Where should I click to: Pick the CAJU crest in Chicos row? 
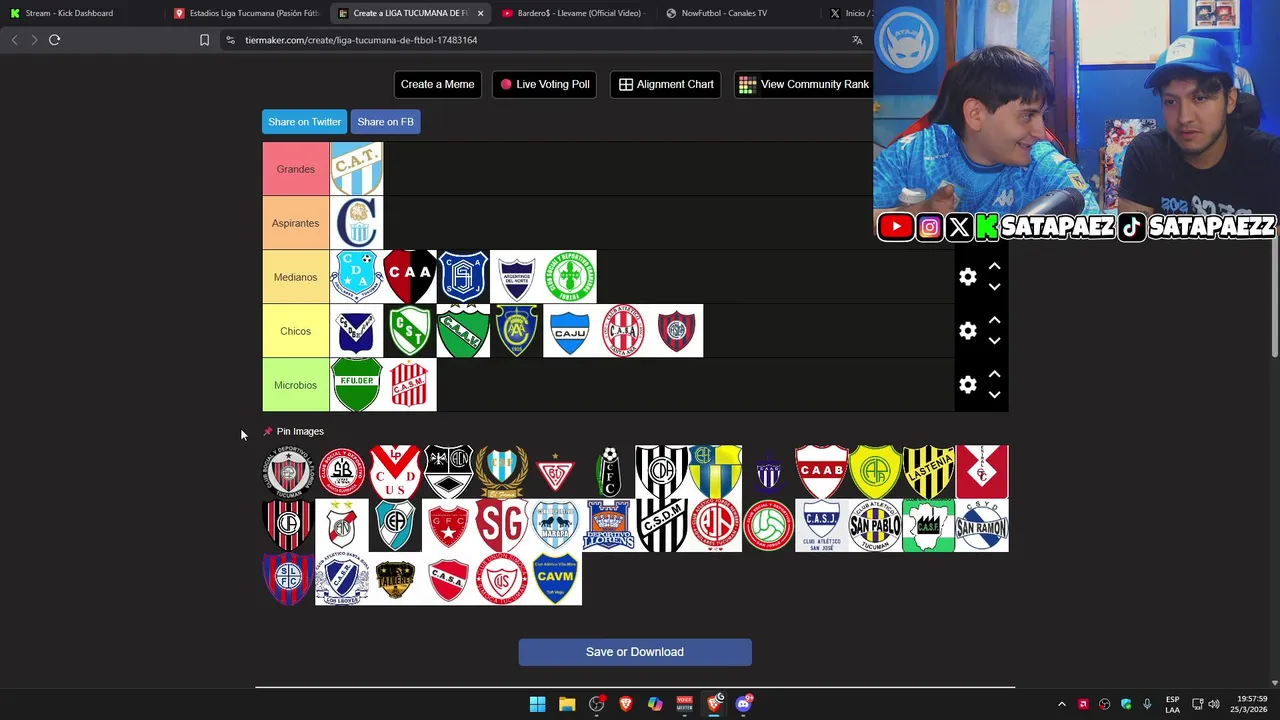569,331
